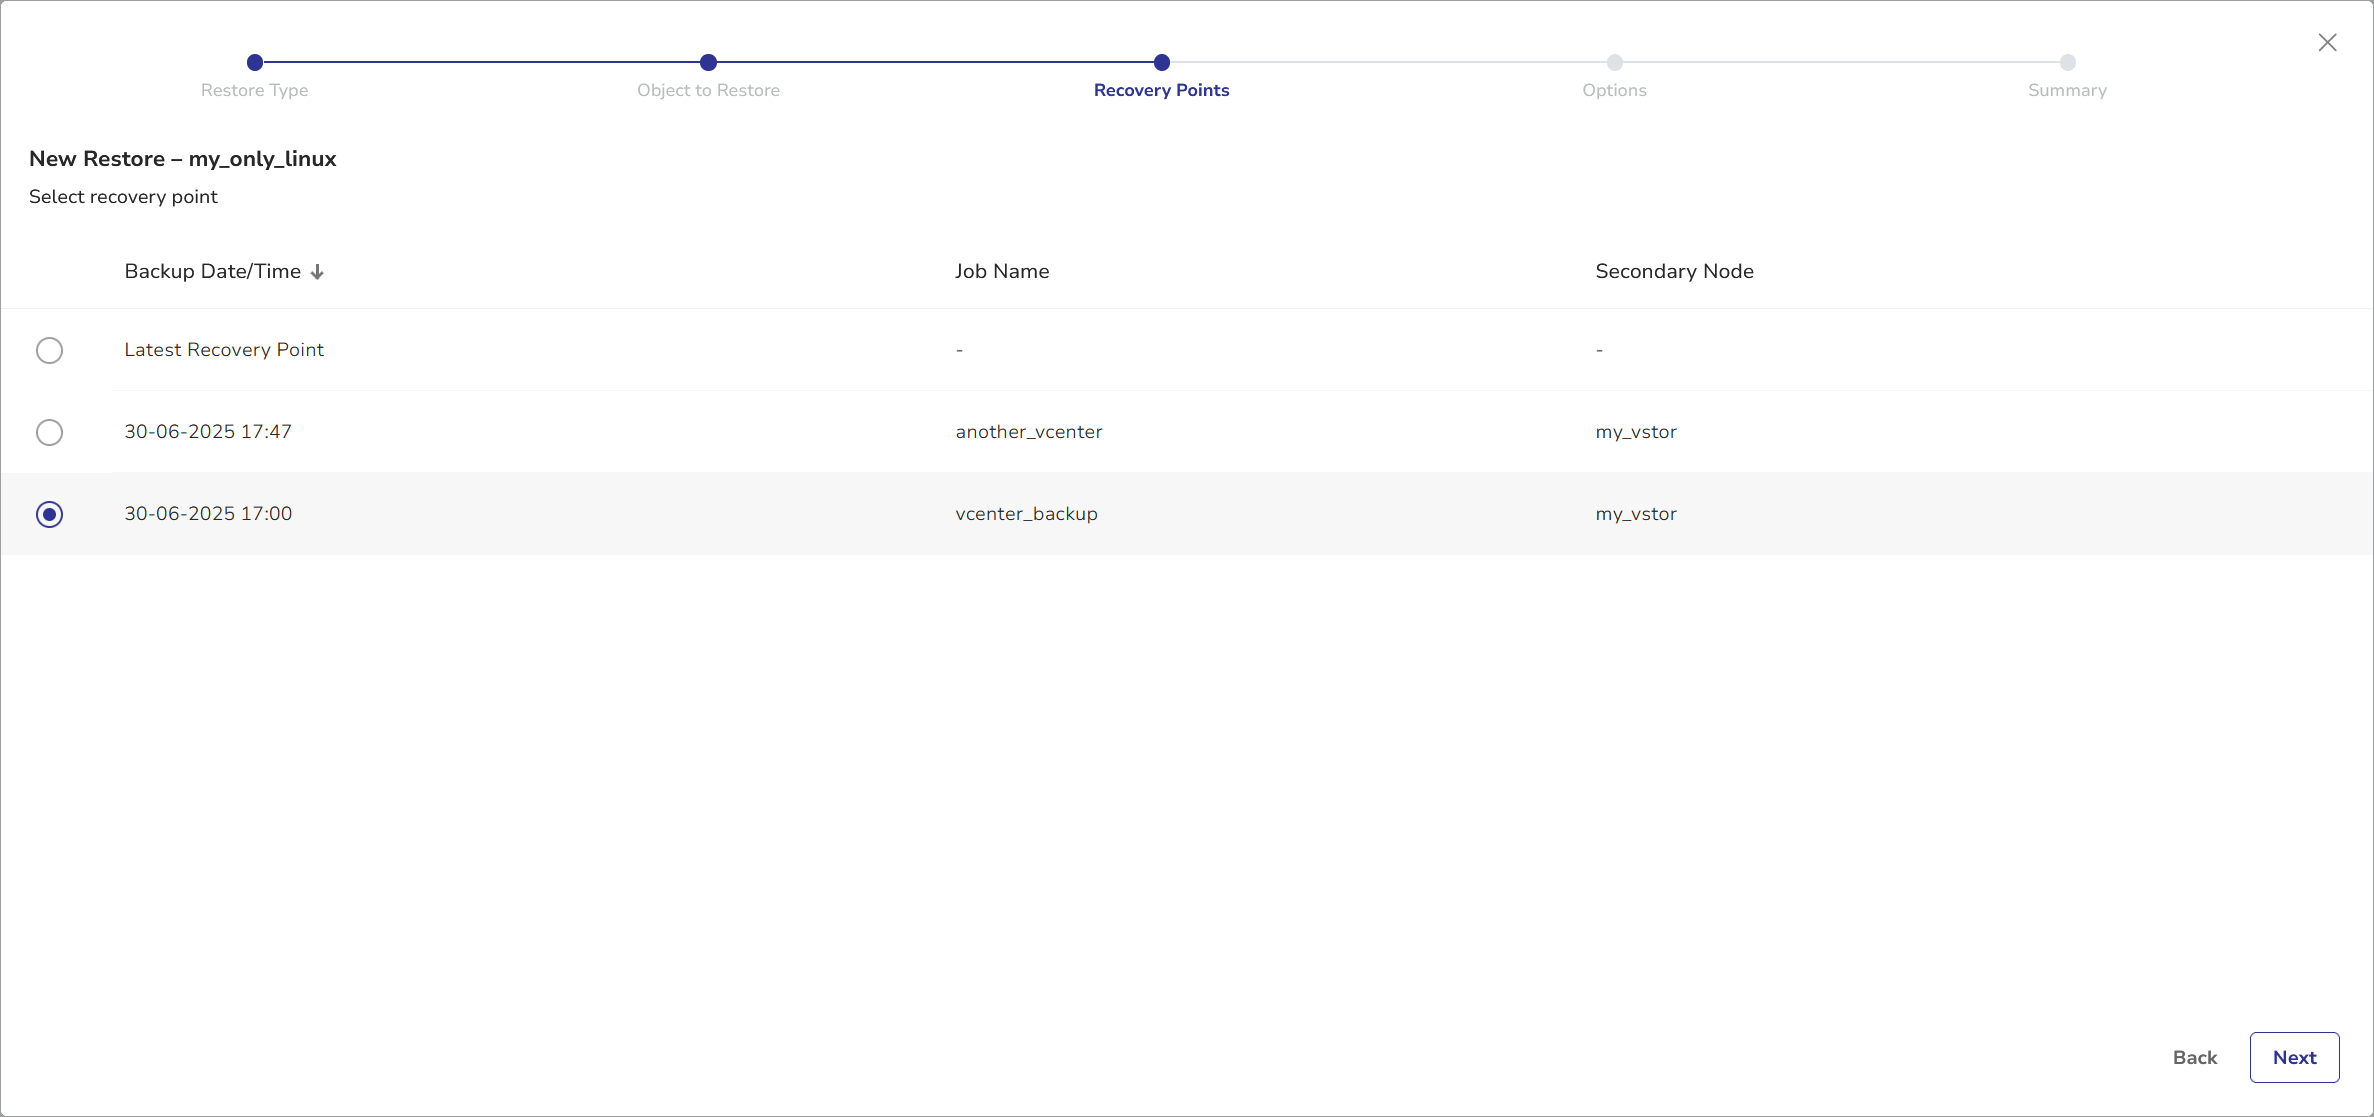
Task: Click the another_vcenter job name cell
Action: click(1028, 432)
